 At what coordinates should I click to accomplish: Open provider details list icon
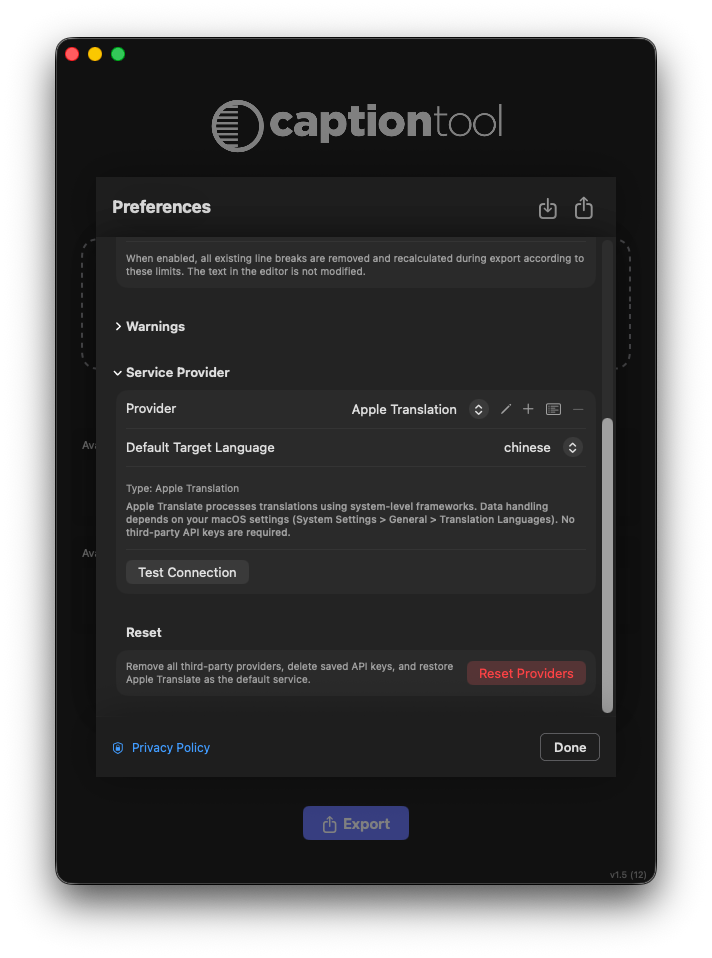pos(553,409)
